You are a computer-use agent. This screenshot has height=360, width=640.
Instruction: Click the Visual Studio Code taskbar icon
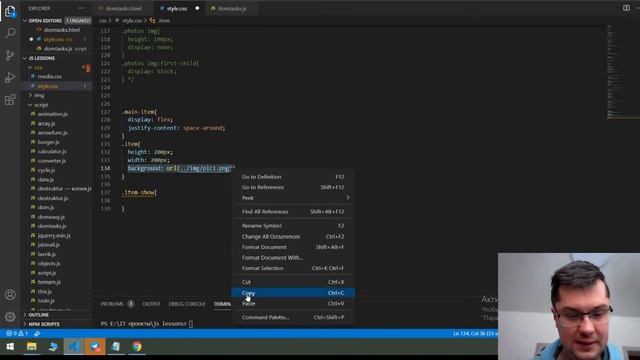[74, 347]
